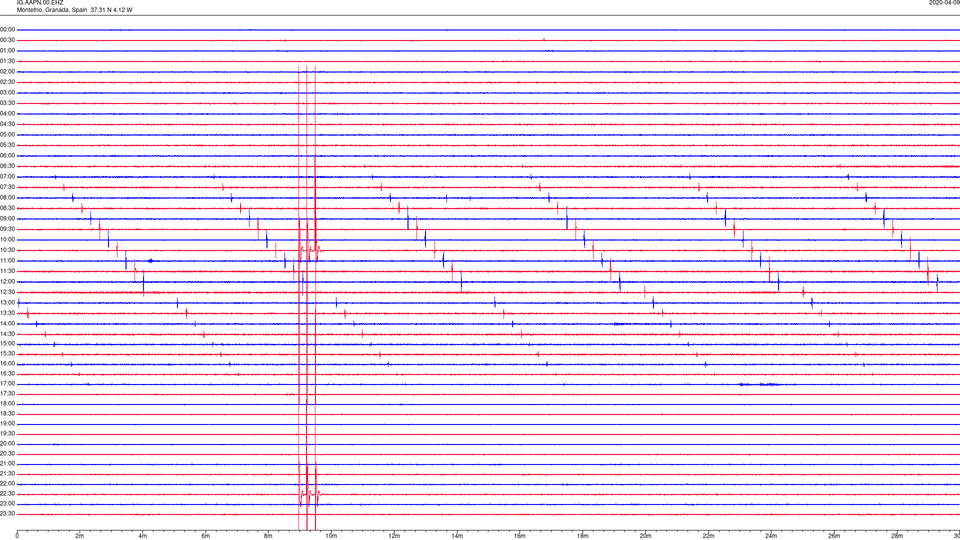Viewport: 960px width, 540px height.
Task: Select the 01:30 trace time label
Action: tap(8, 61)
